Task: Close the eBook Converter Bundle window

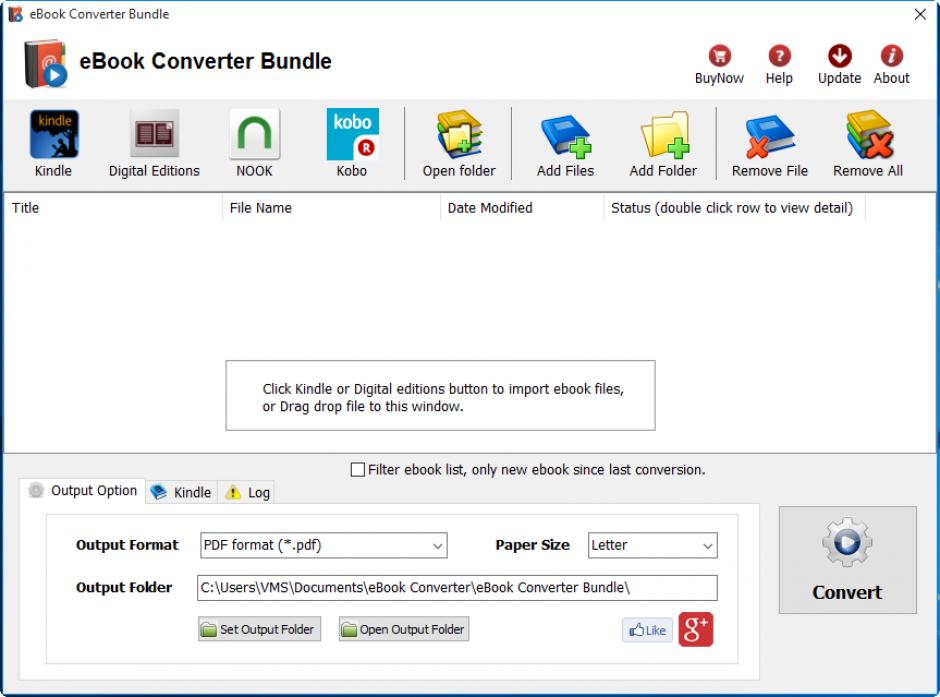Action: point(920,14)
